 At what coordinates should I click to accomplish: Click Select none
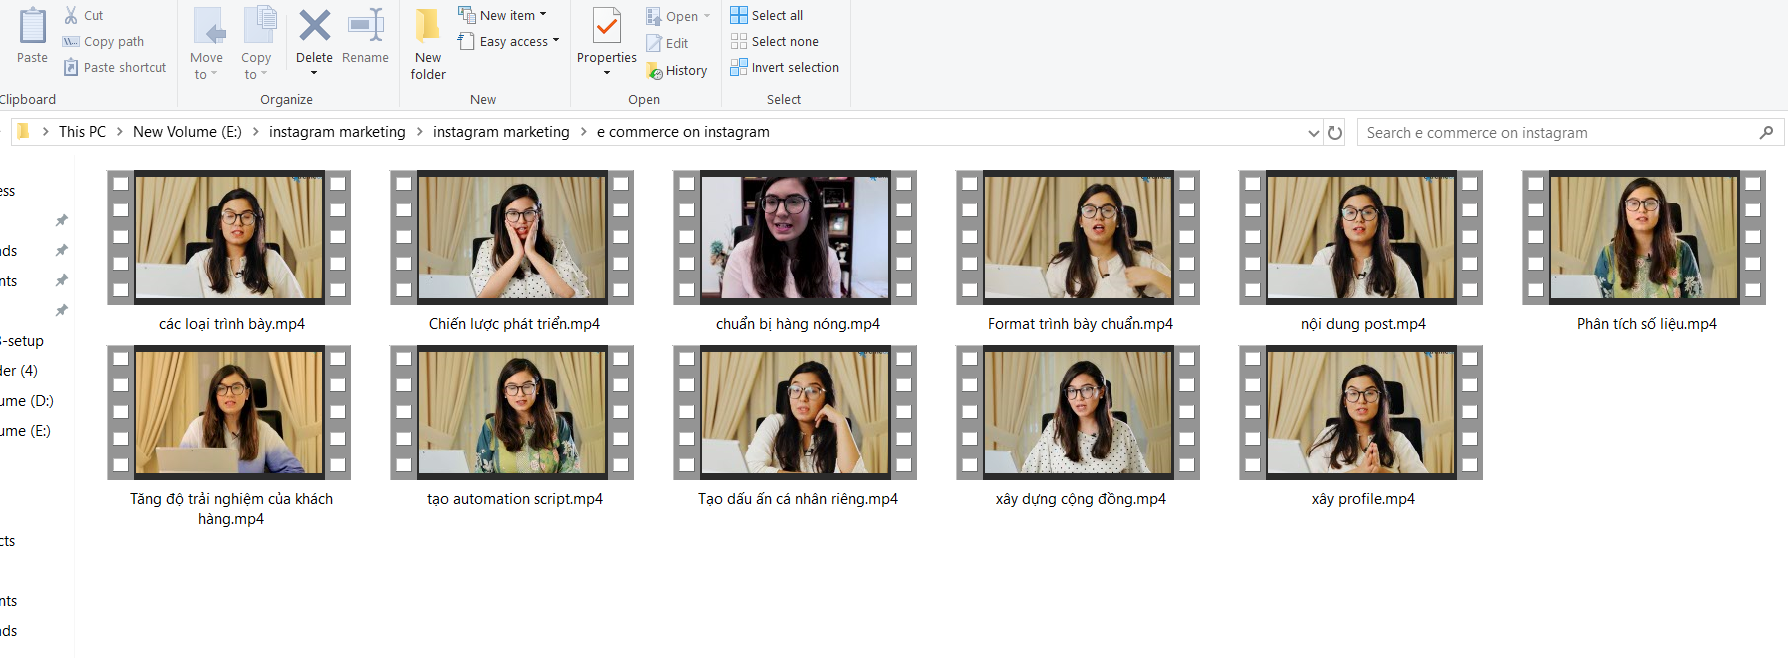tap(774, 41)
